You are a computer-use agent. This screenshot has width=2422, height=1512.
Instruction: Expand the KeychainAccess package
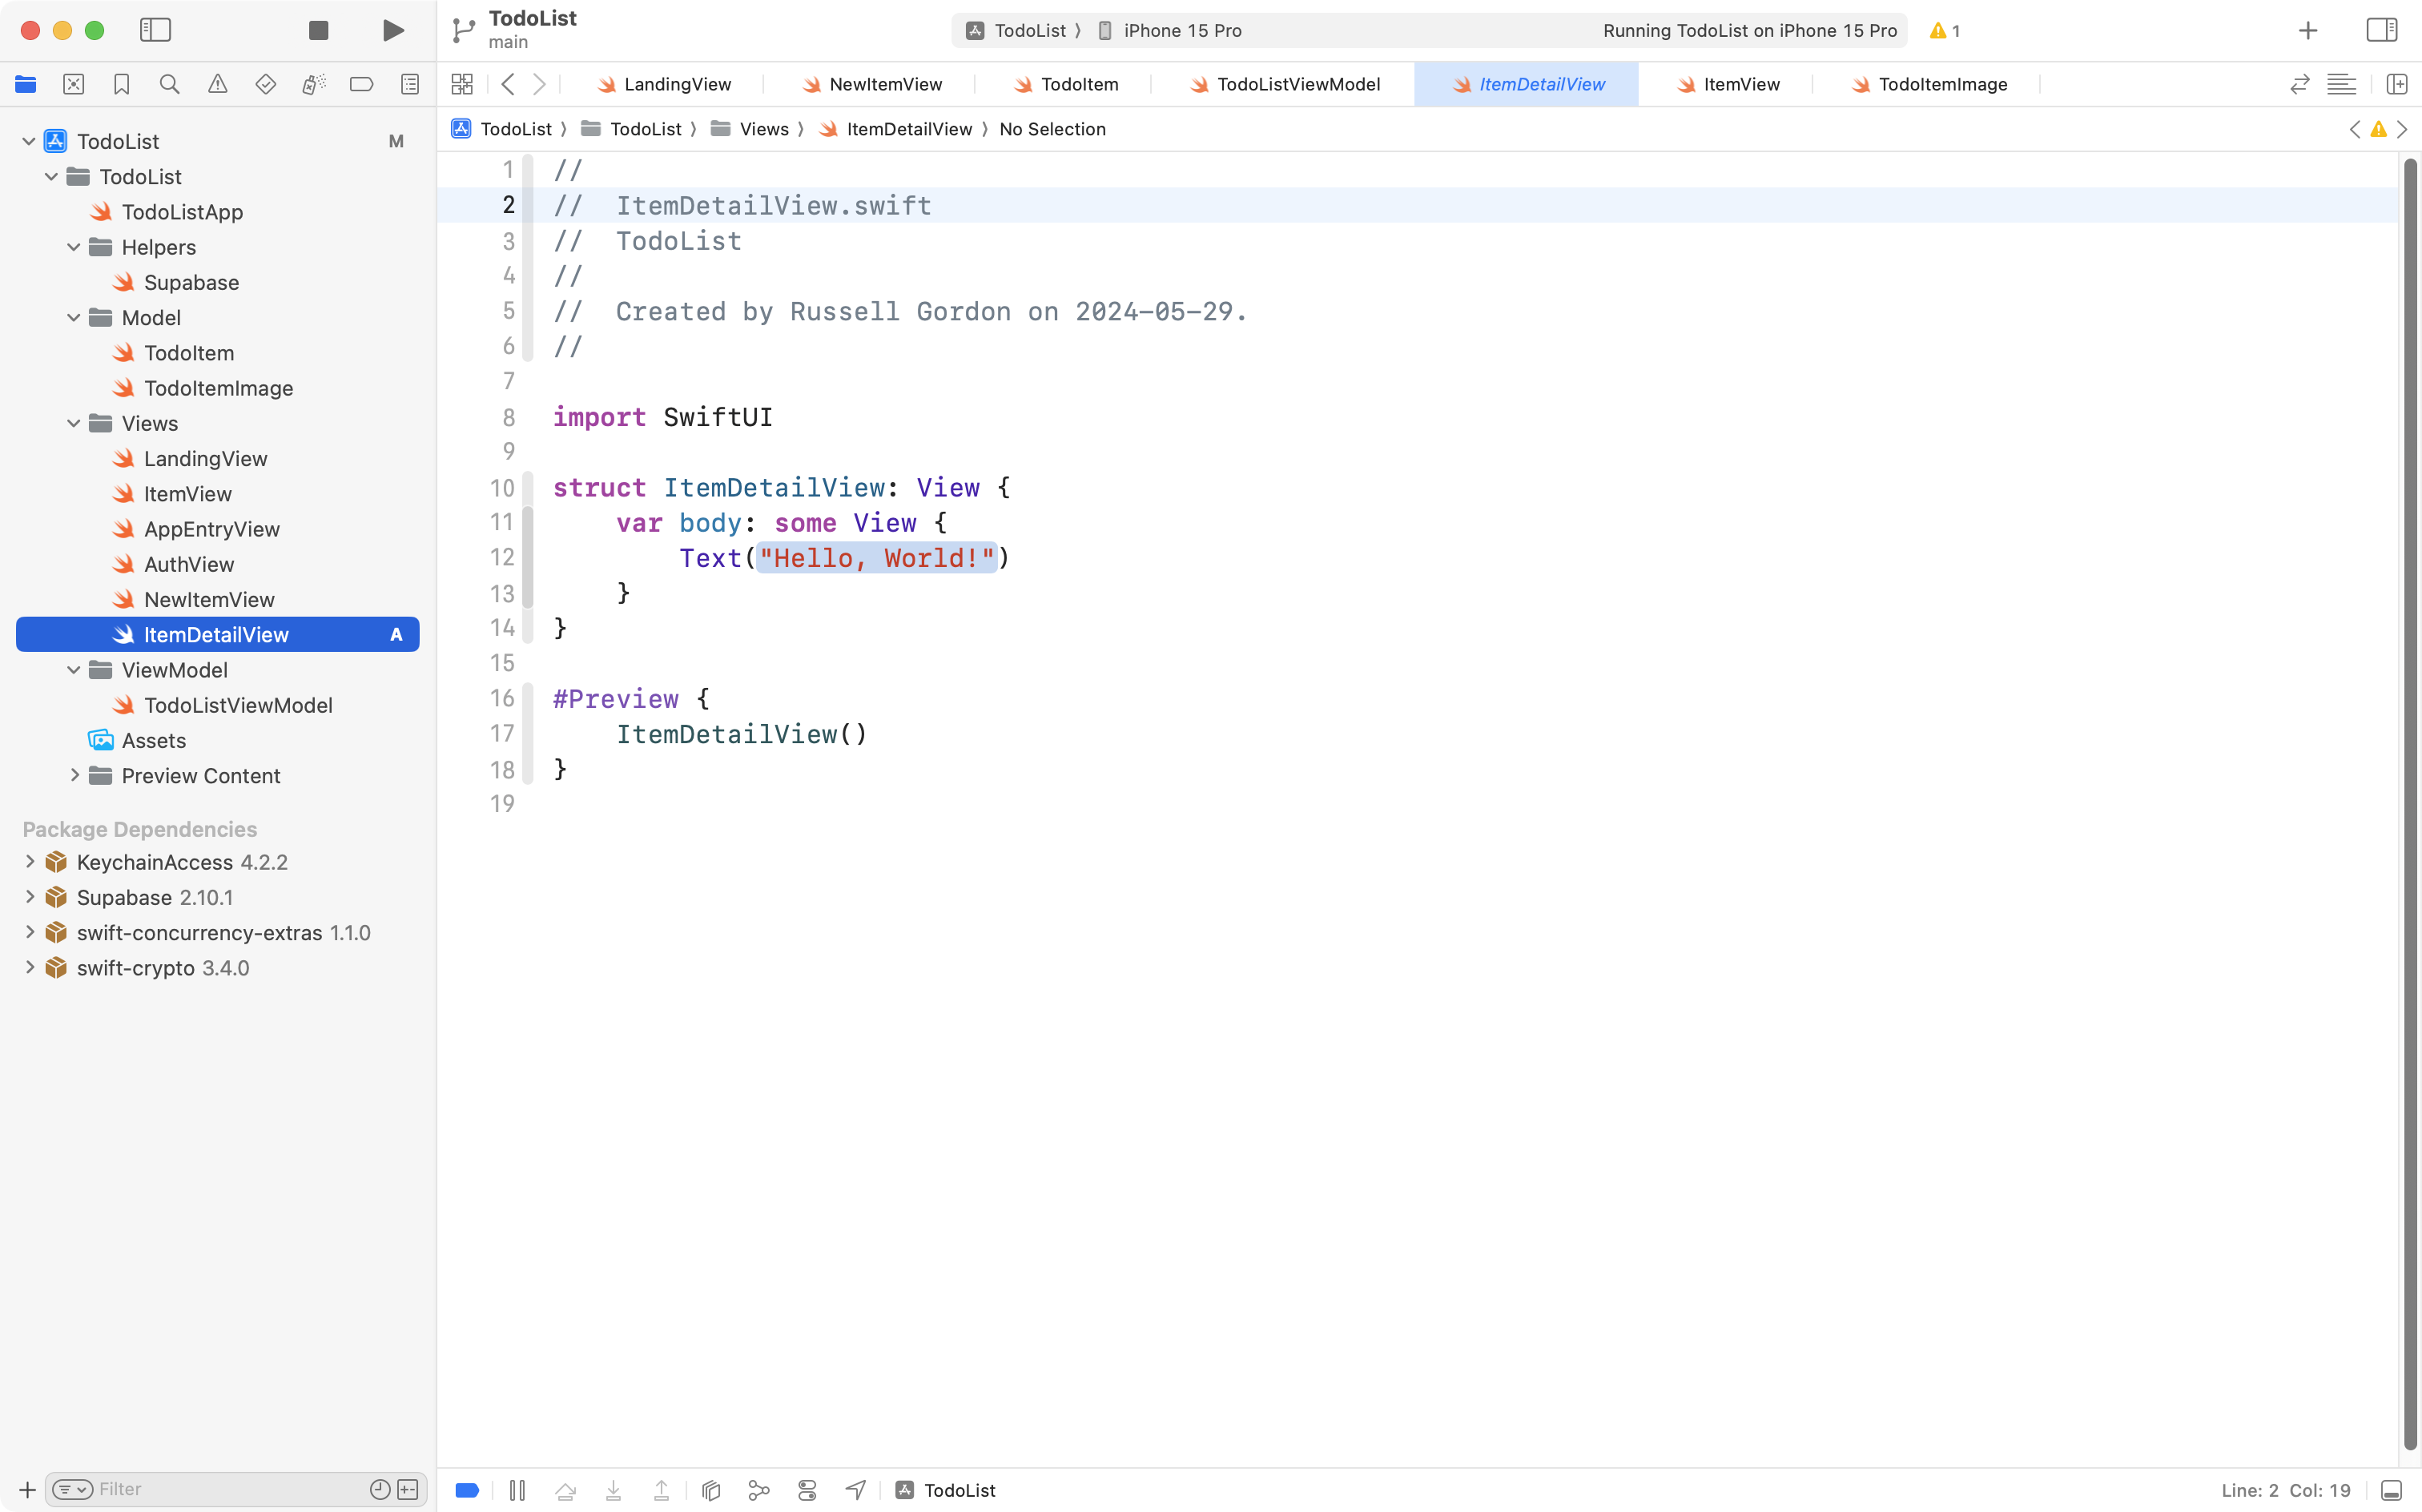tap(29, 861)
